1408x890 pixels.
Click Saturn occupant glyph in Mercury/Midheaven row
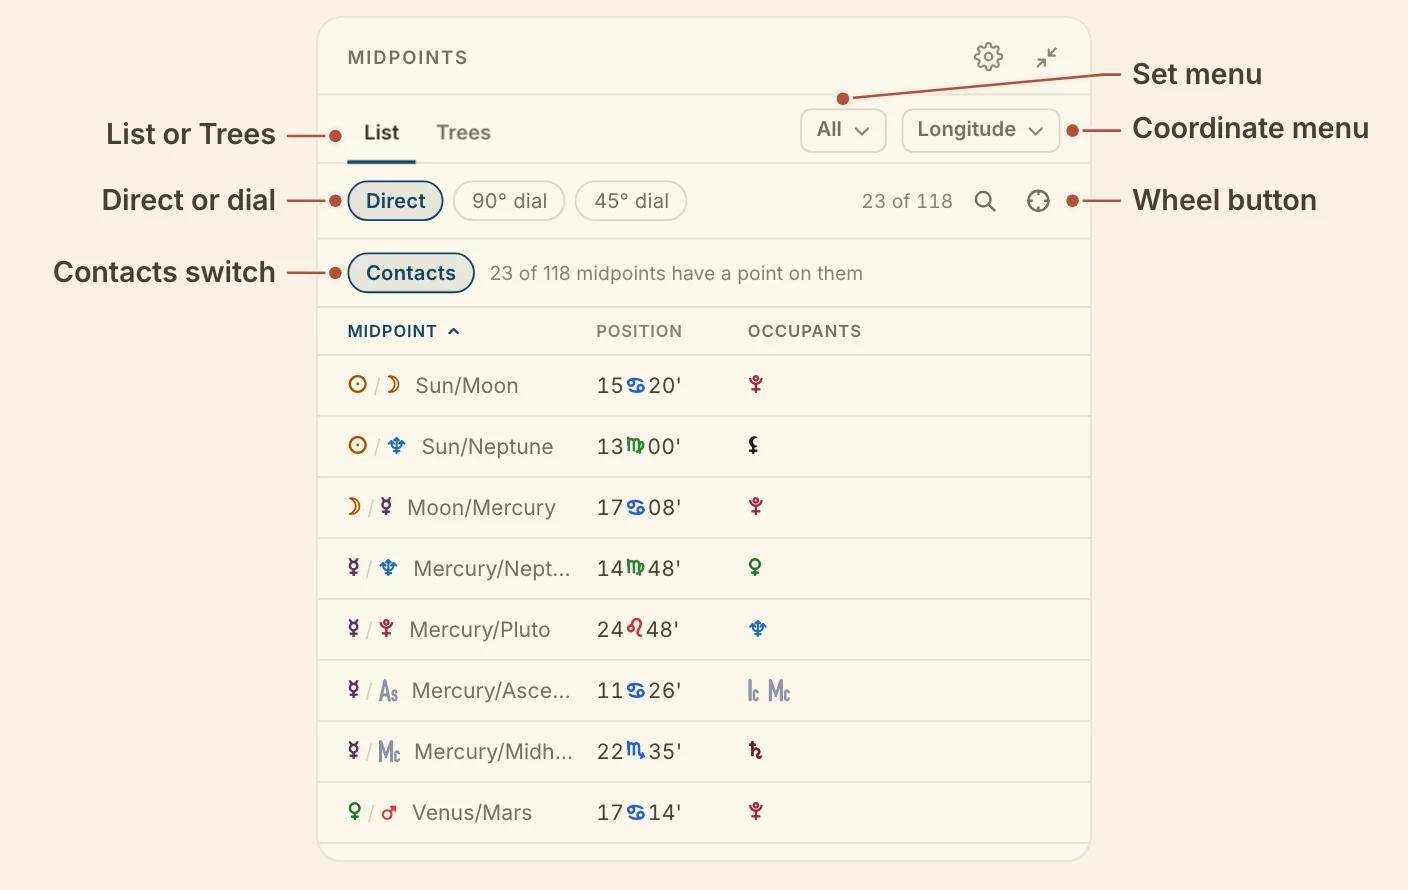click(756, 751)
